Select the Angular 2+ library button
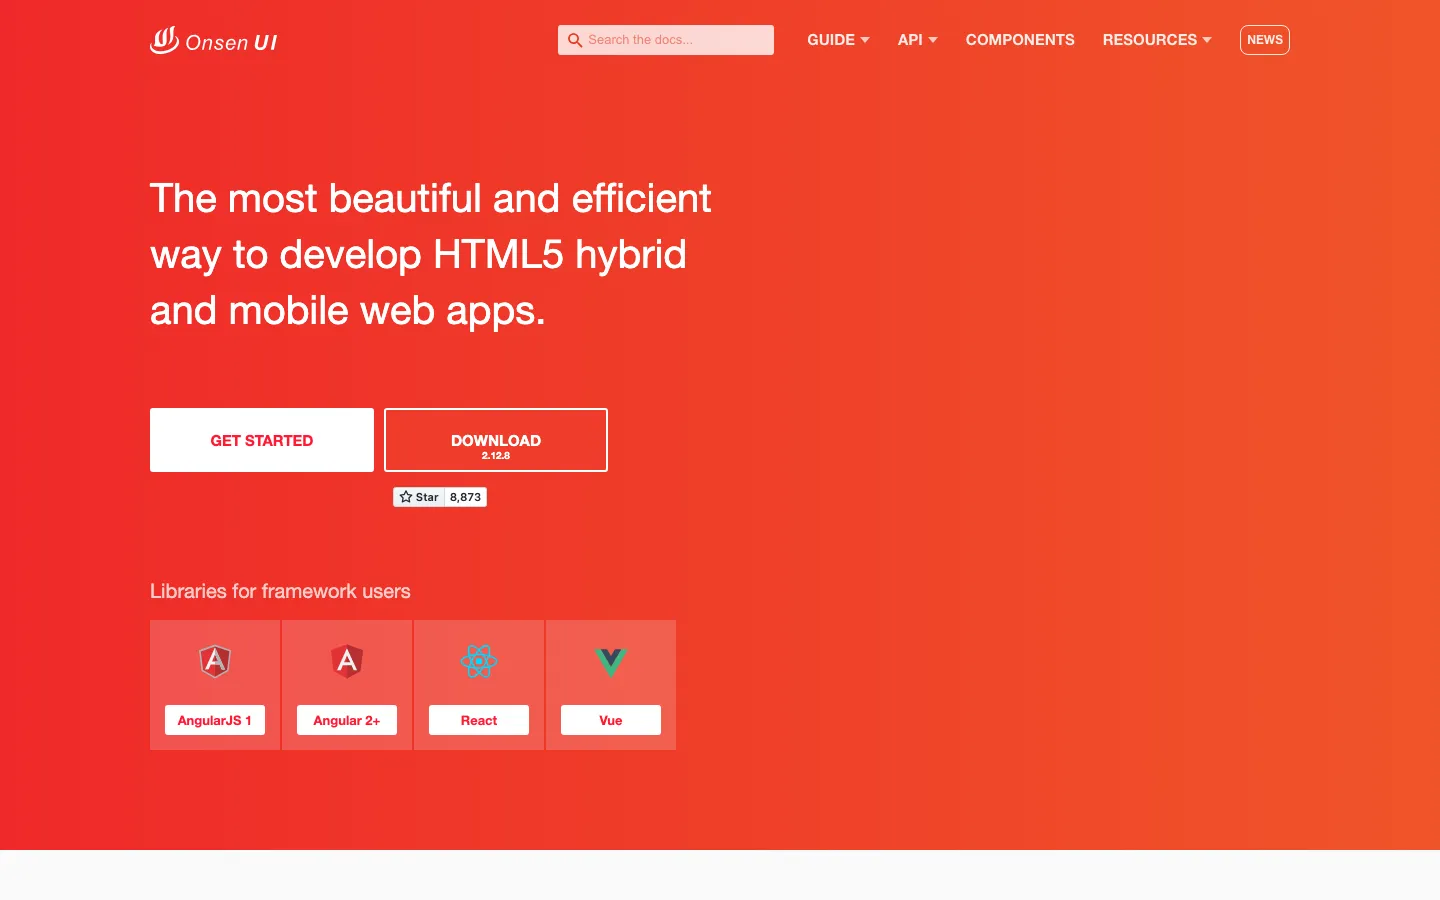 point(347,720)
